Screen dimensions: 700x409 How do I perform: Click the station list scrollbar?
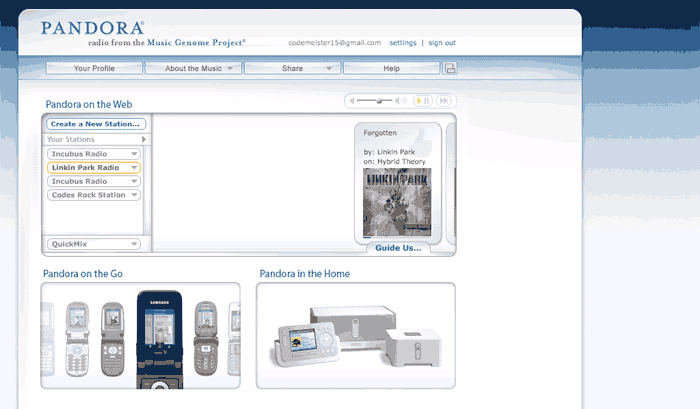click(x=147, y=189)
